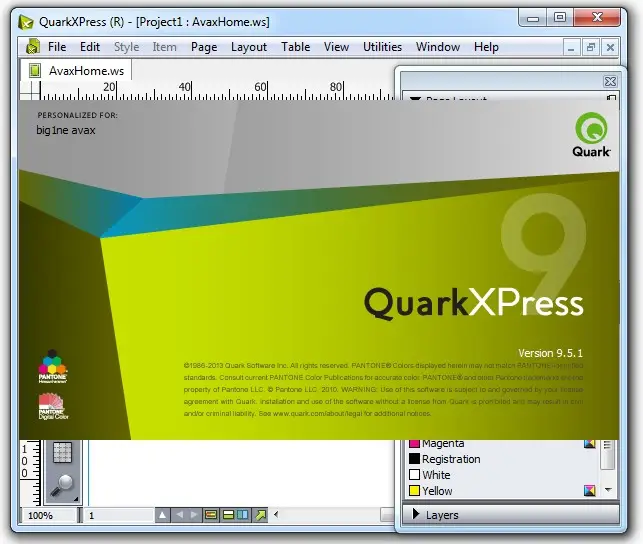The height and width of the screenshot is (544, 643).
Task: Expand the Layers palette section
Action: (415, 514)
